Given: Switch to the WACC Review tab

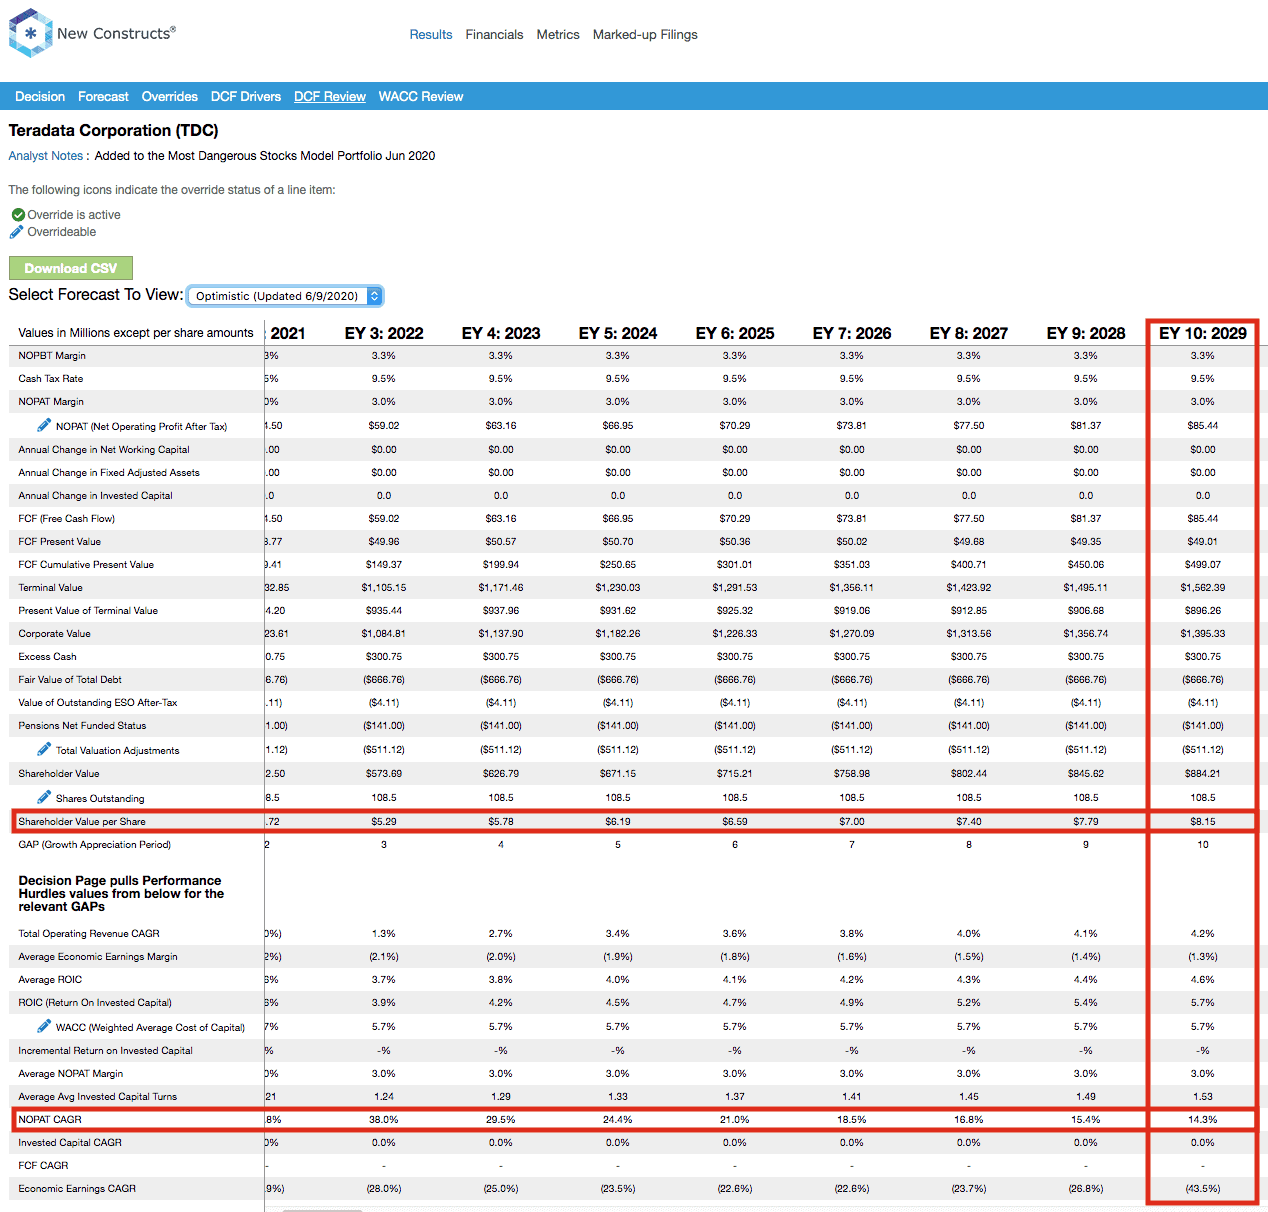Looking at the screenshot, I should (x=421, y=96).
